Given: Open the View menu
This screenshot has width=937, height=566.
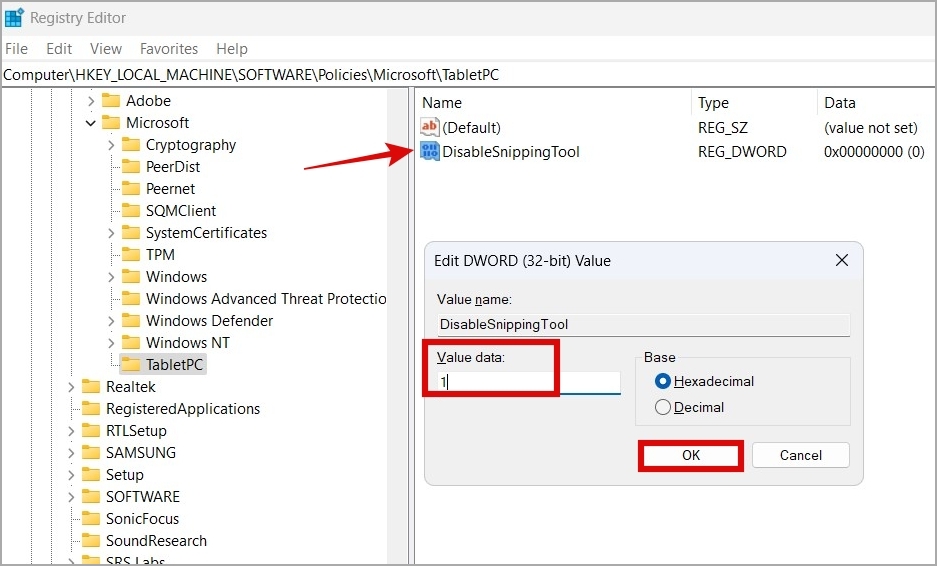Looking at the screenshot, I should tap(106, 48).
